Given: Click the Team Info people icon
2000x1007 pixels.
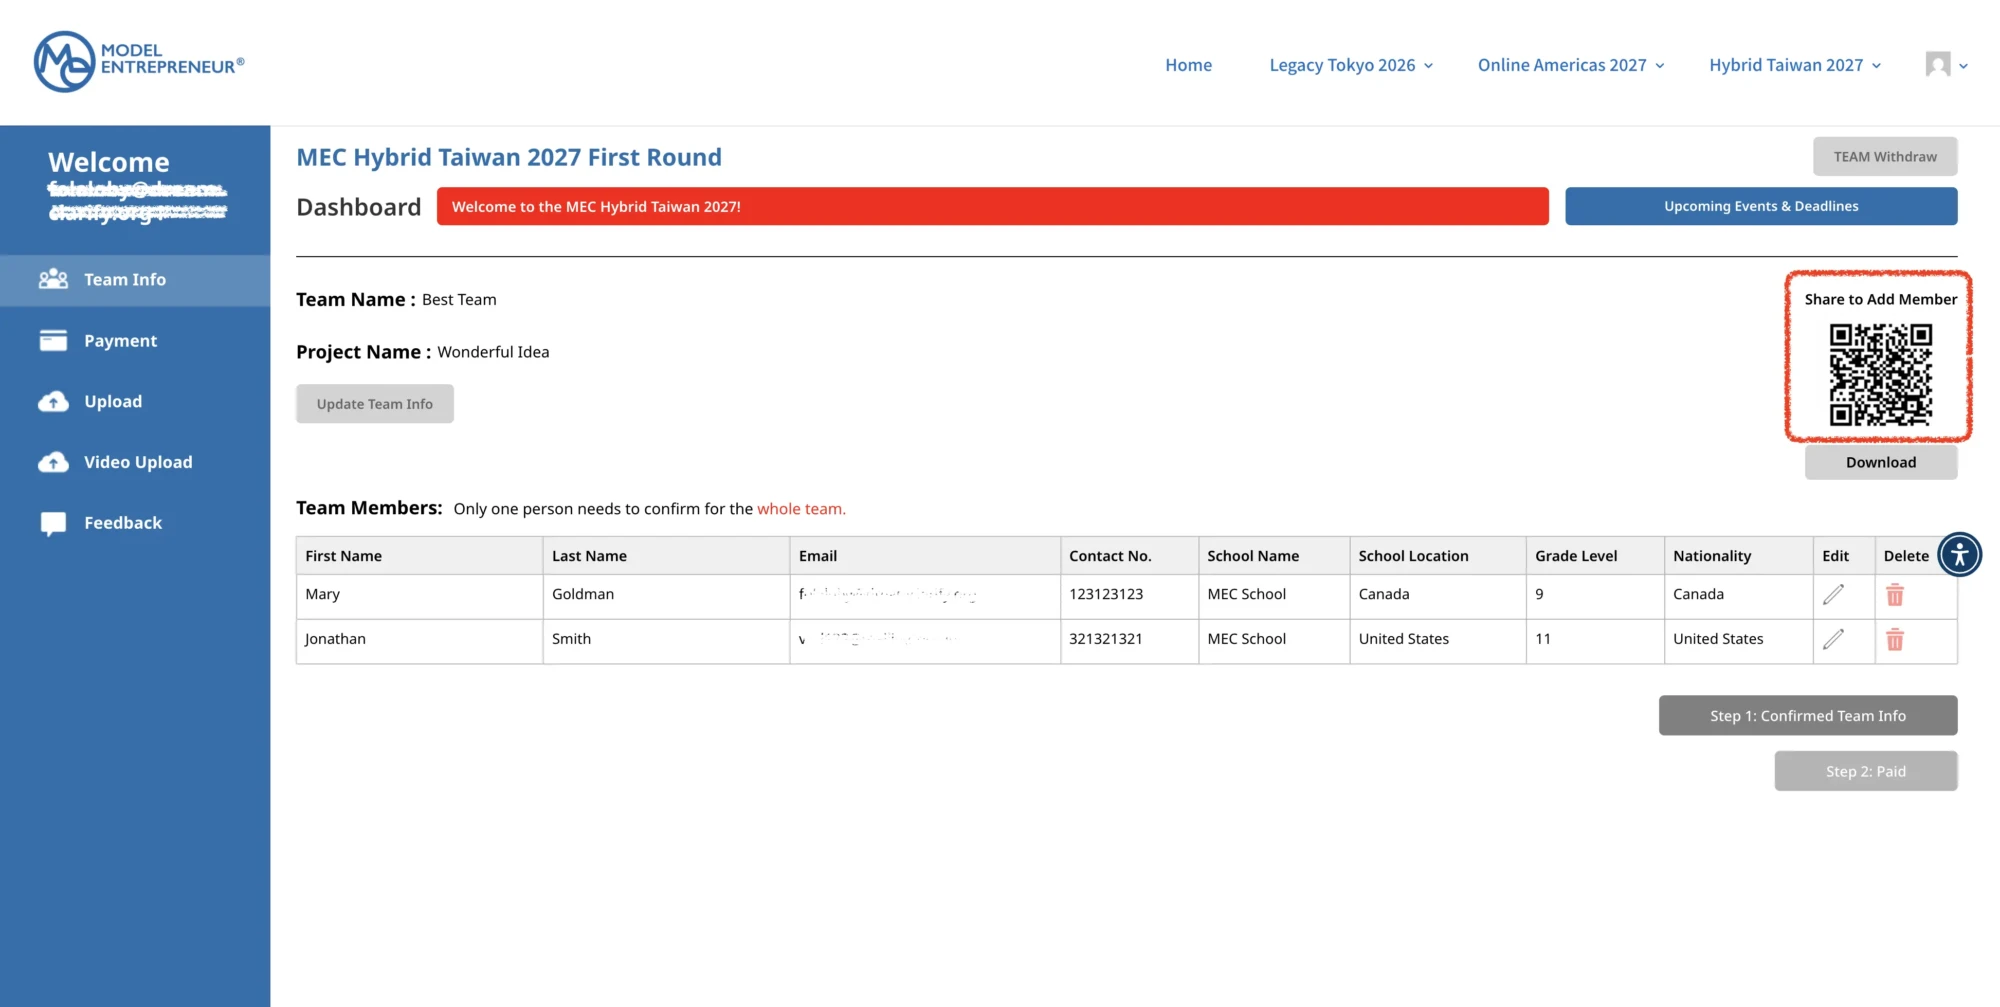Looking at the screenshot, I should [53, 279].
